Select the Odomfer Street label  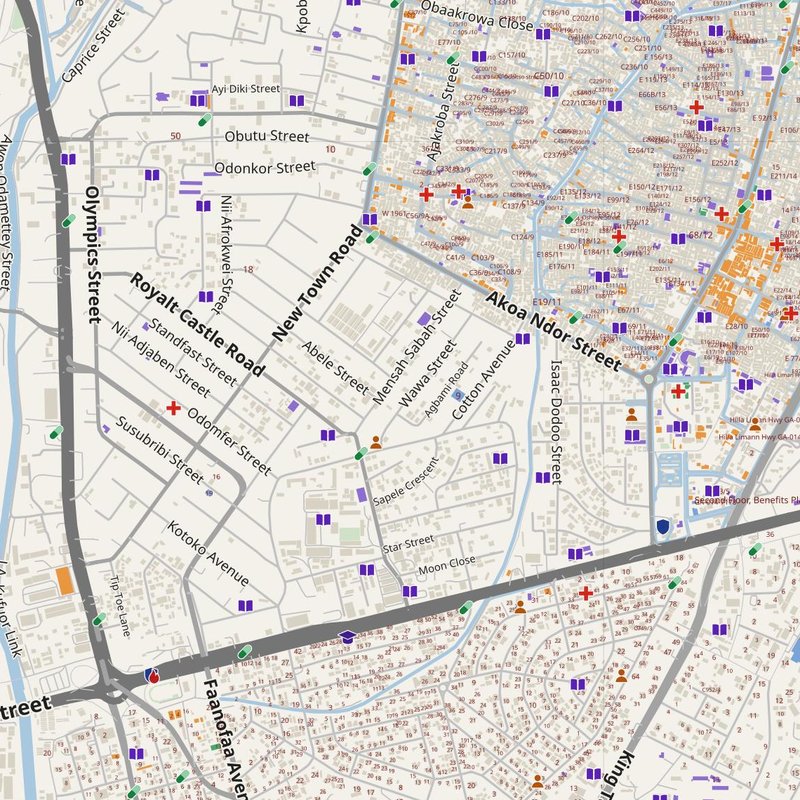(x=229, y=442)
